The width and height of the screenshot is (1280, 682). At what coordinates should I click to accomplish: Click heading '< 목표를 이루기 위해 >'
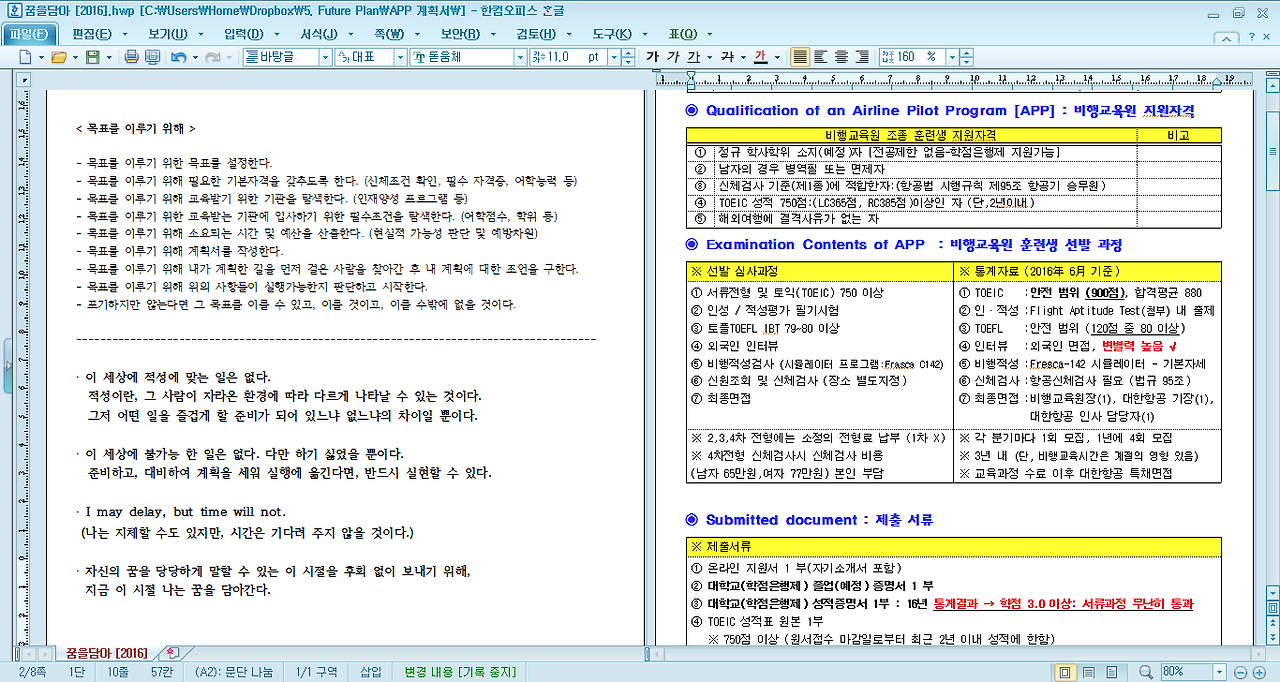coord(135,129)
